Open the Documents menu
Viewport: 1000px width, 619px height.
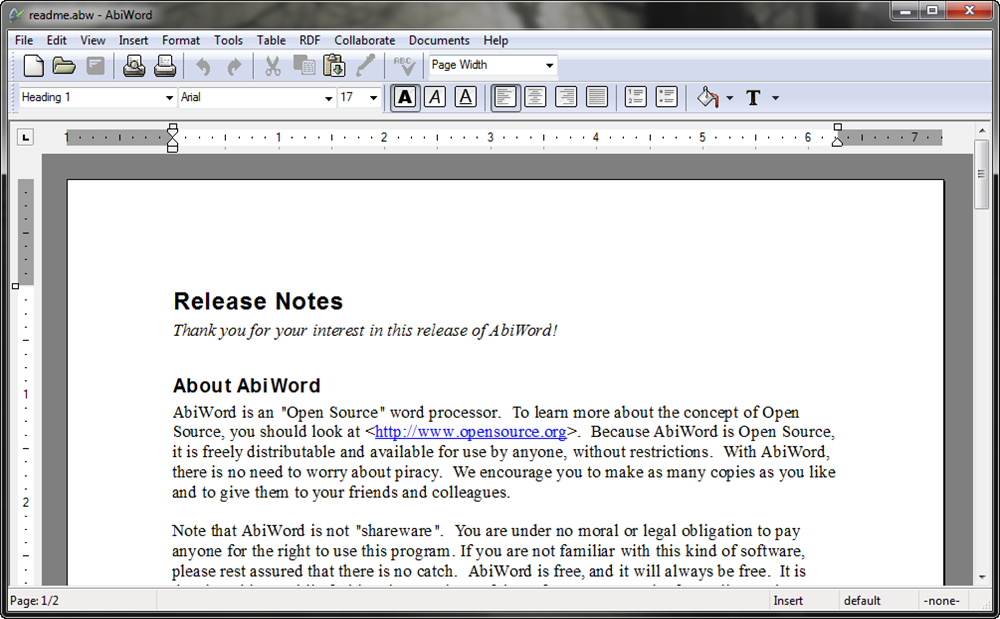point(439,40)
